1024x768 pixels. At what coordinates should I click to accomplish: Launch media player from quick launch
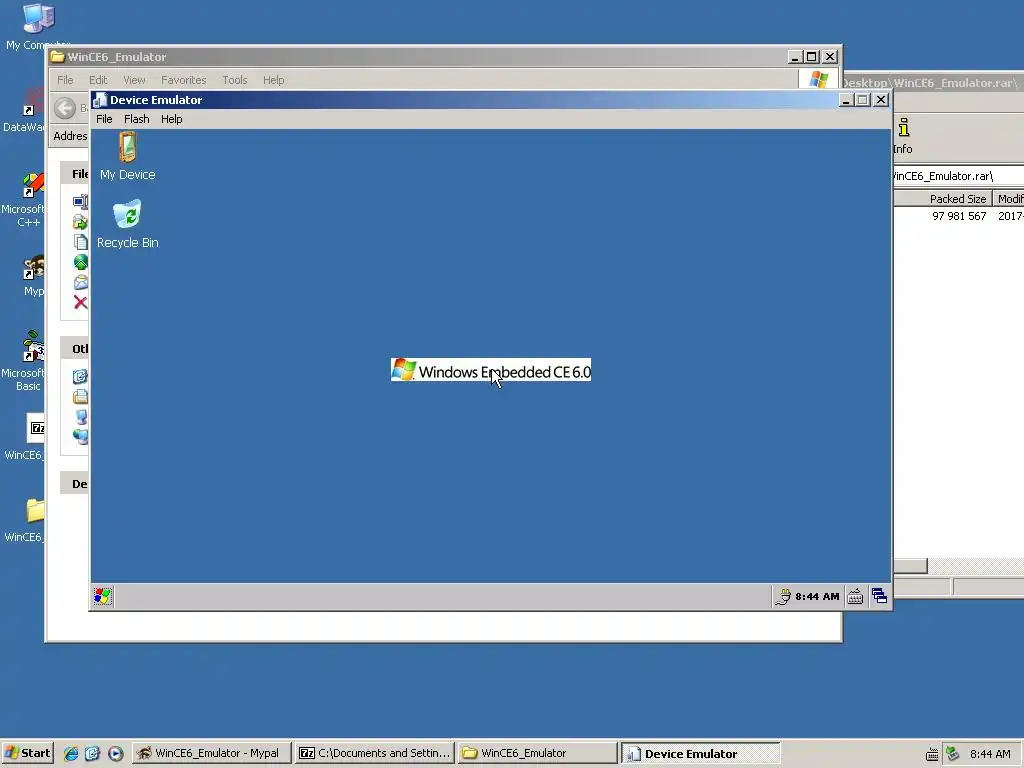(116, 753)
